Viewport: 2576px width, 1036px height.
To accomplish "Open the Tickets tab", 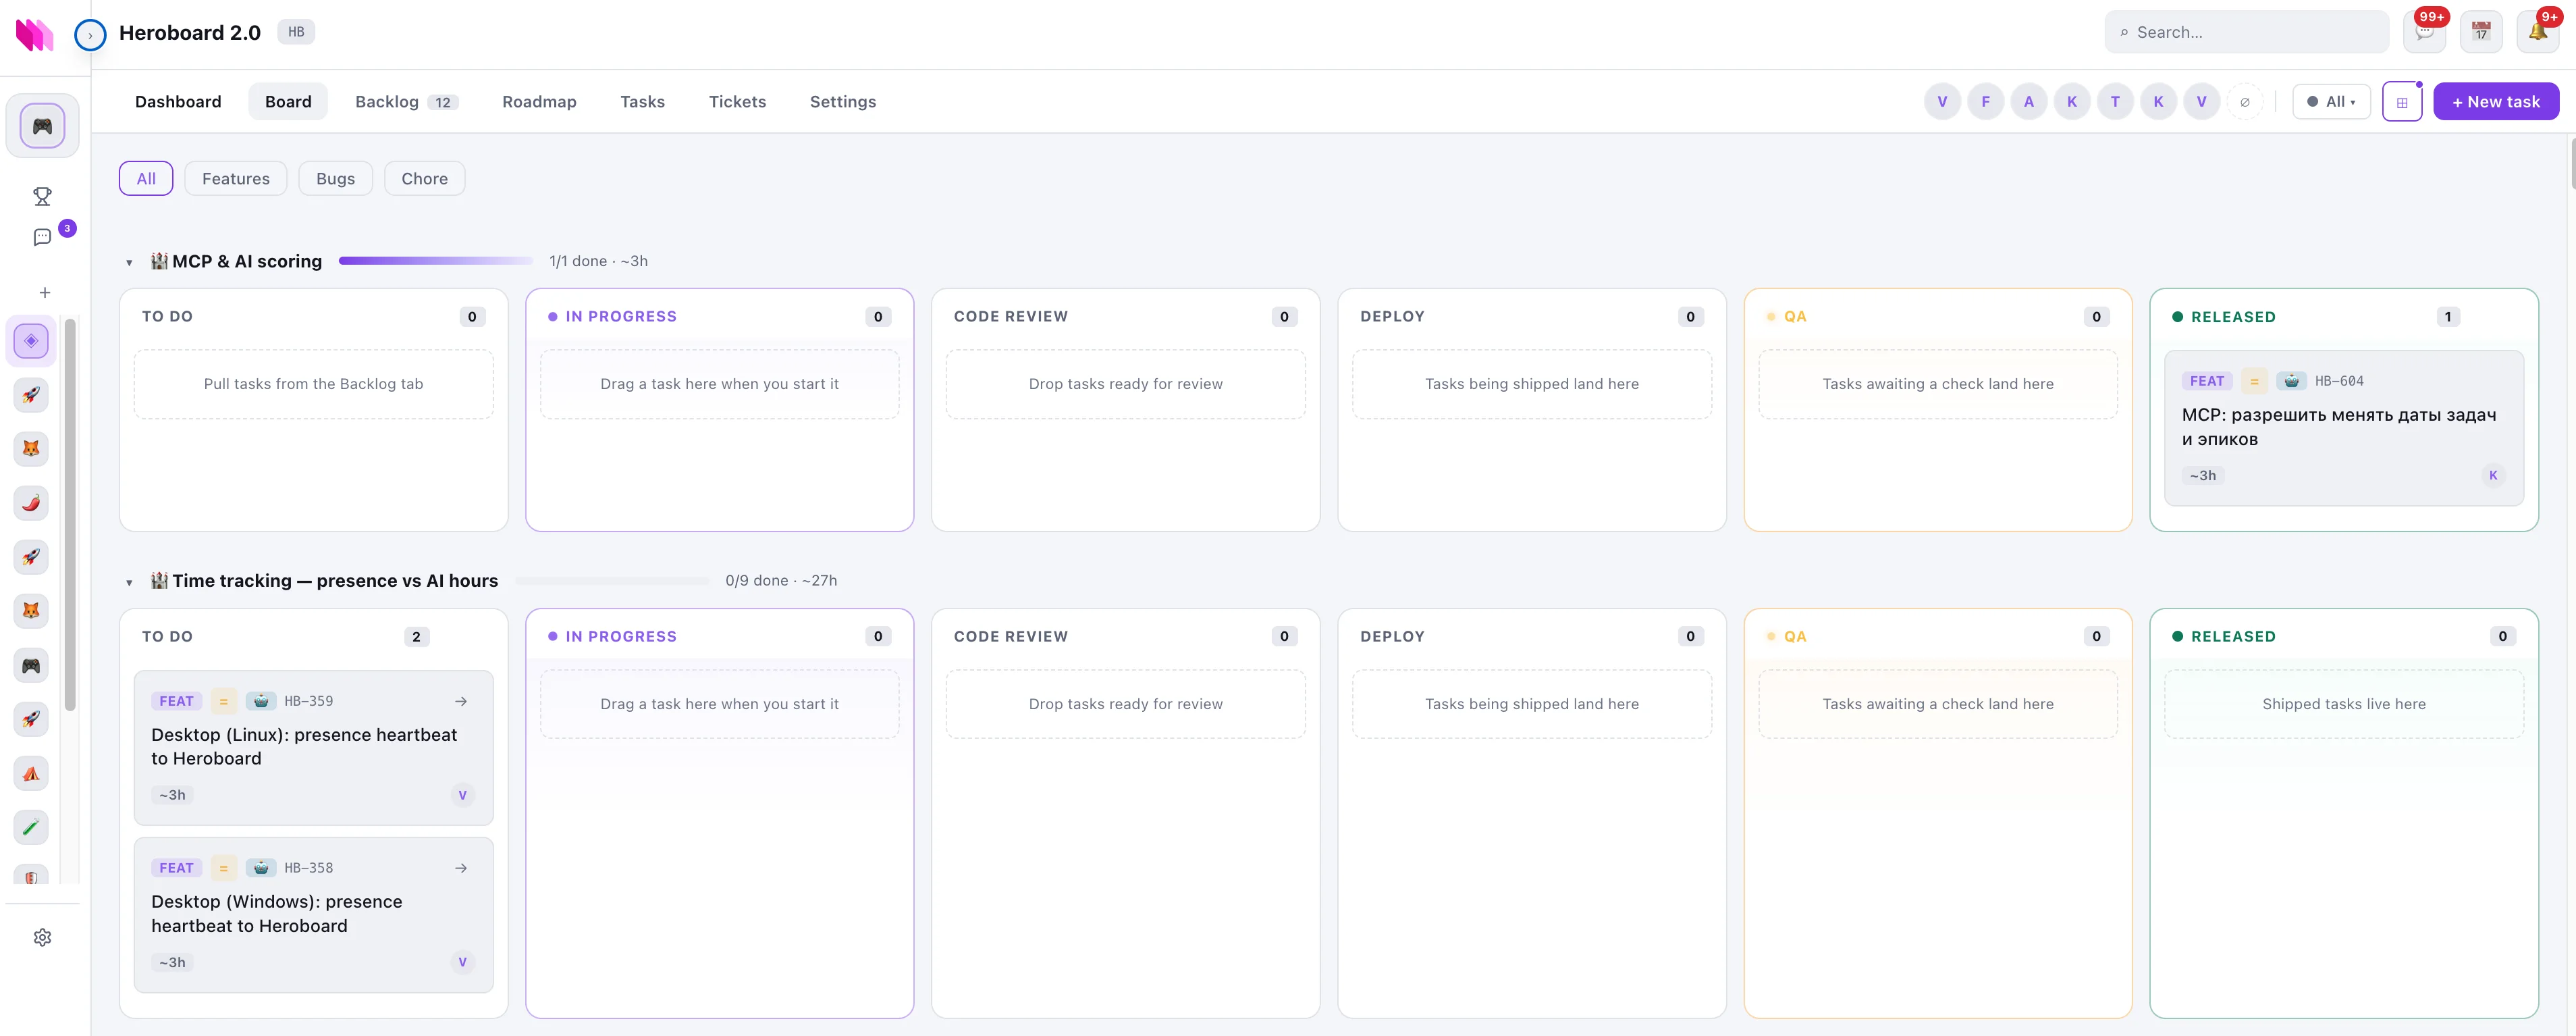I will (x=737, y=101).
